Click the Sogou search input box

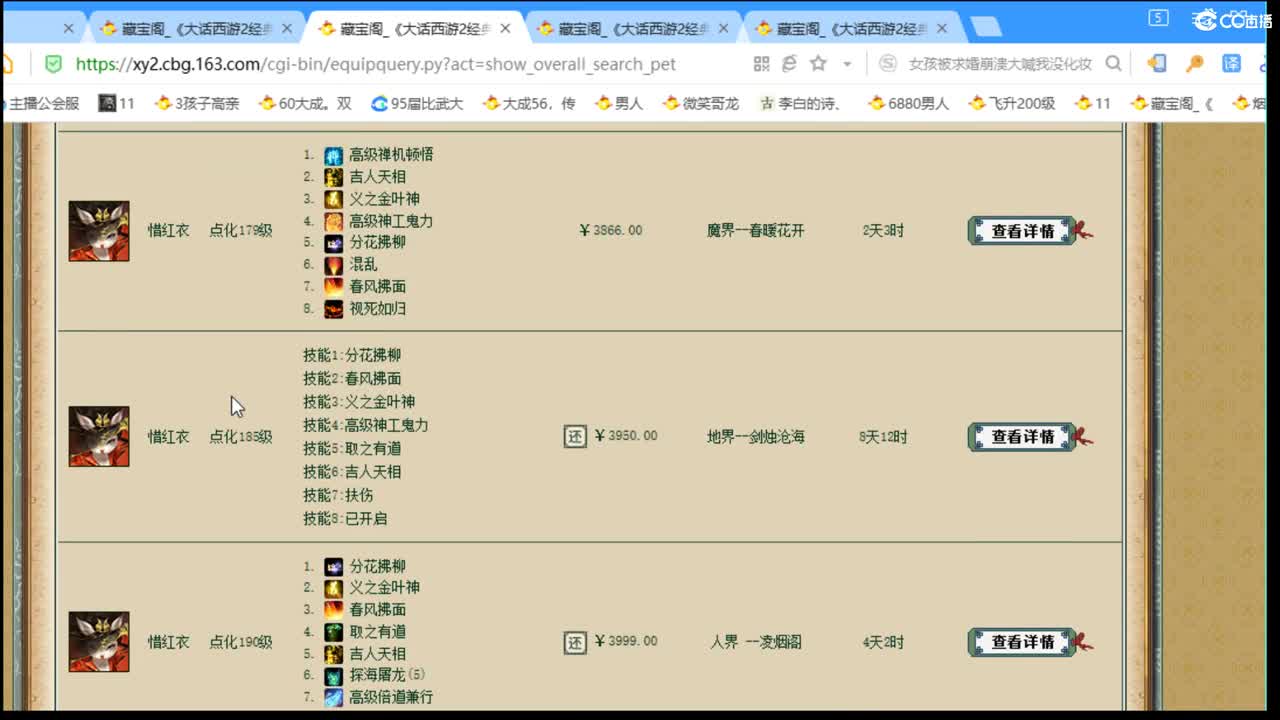pos(1000,64)
